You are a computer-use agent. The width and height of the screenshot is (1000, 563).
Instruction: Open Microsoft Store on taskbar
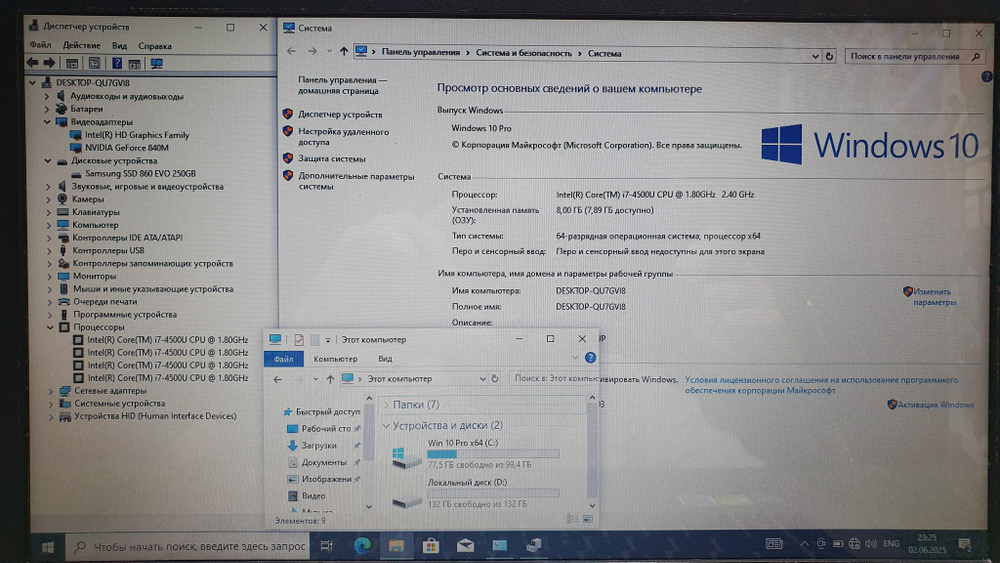430,546
